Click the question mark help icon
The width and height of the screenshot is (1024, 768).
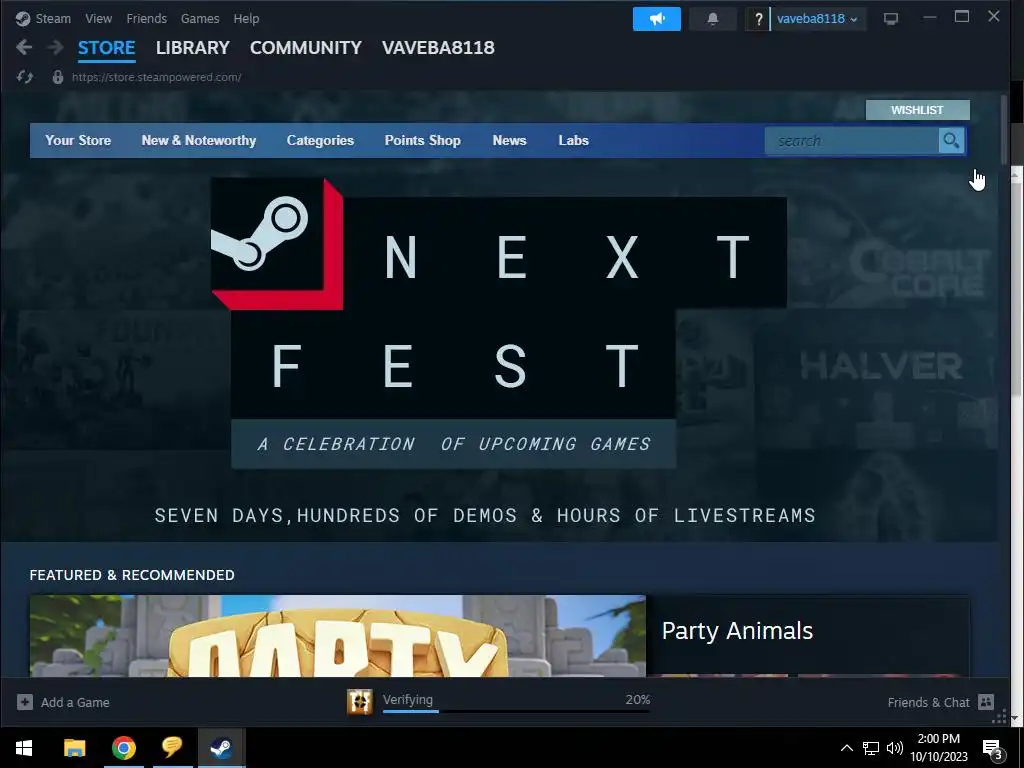[758, 19]
